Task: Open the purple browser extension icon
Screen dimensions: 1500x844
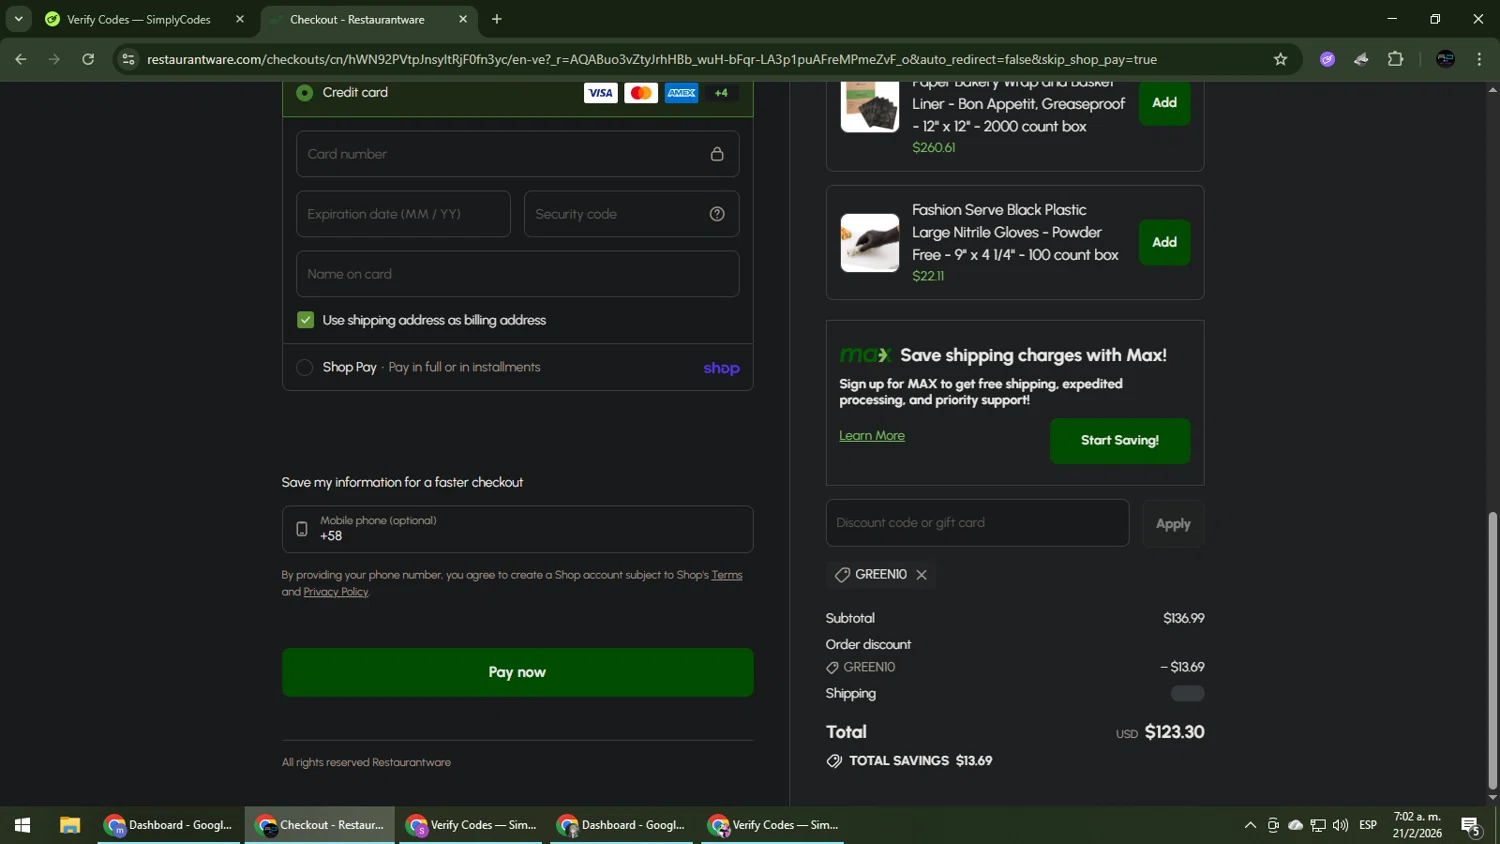Action: pos(1327,59)
